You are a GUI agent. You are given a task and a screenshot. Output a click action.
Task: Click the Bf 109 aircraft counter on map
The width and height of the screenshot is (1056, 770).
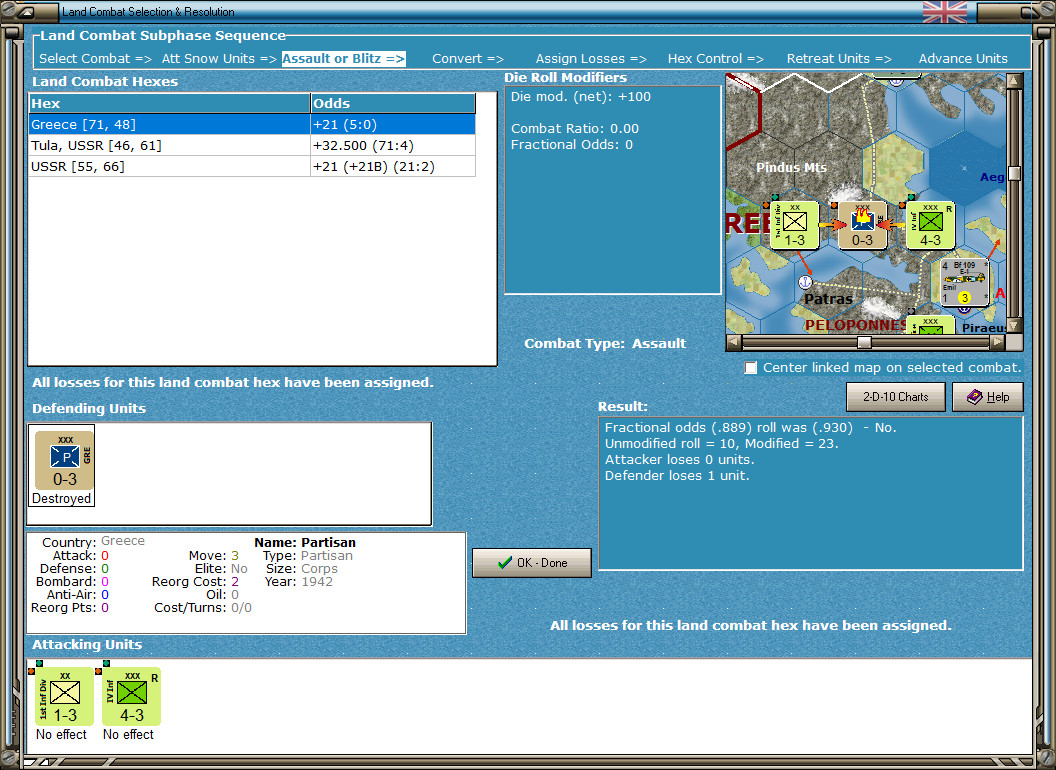coord(964,282)
